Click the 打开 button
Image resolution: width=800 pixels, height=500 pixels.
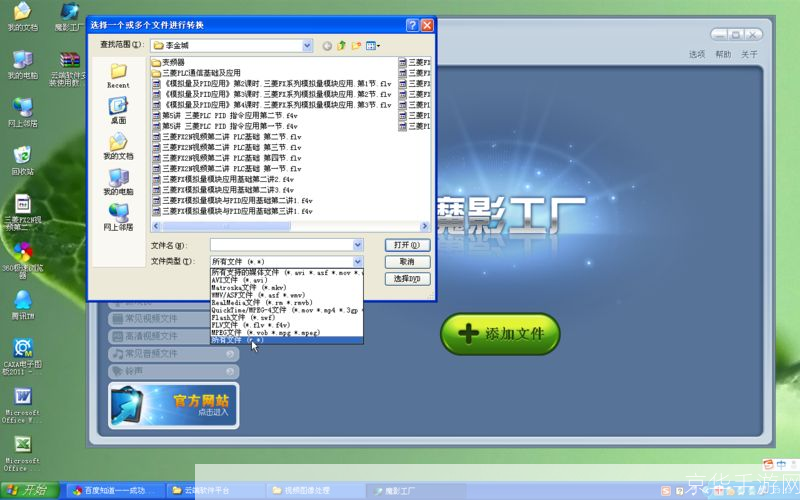click(x=407, y=245)
